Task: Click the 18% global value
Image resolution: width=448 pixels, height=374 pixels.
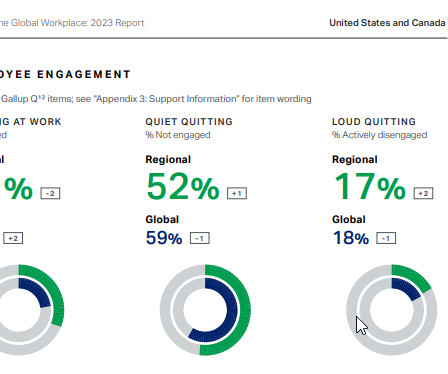Action: (351, 238)
